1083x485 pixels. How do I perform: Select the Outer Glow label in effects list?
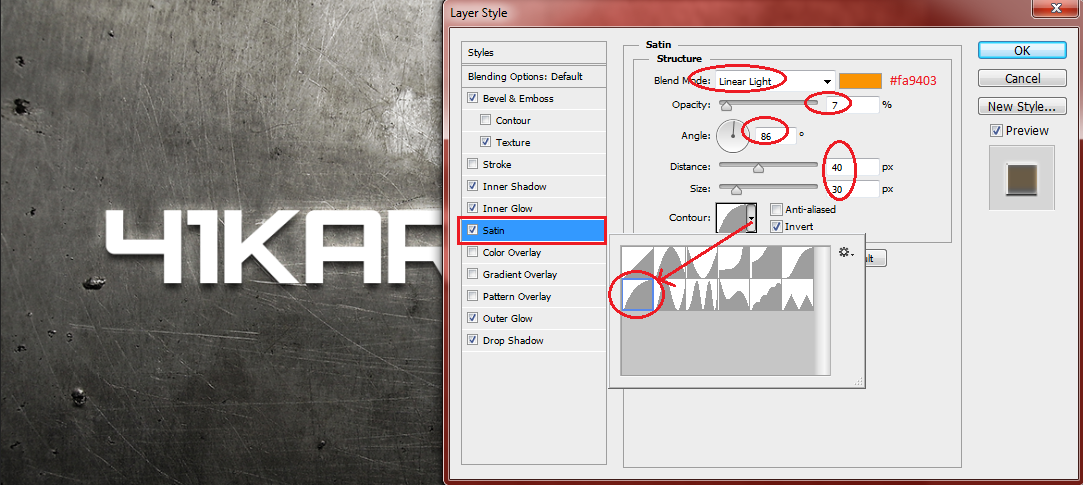coord(508,318)
